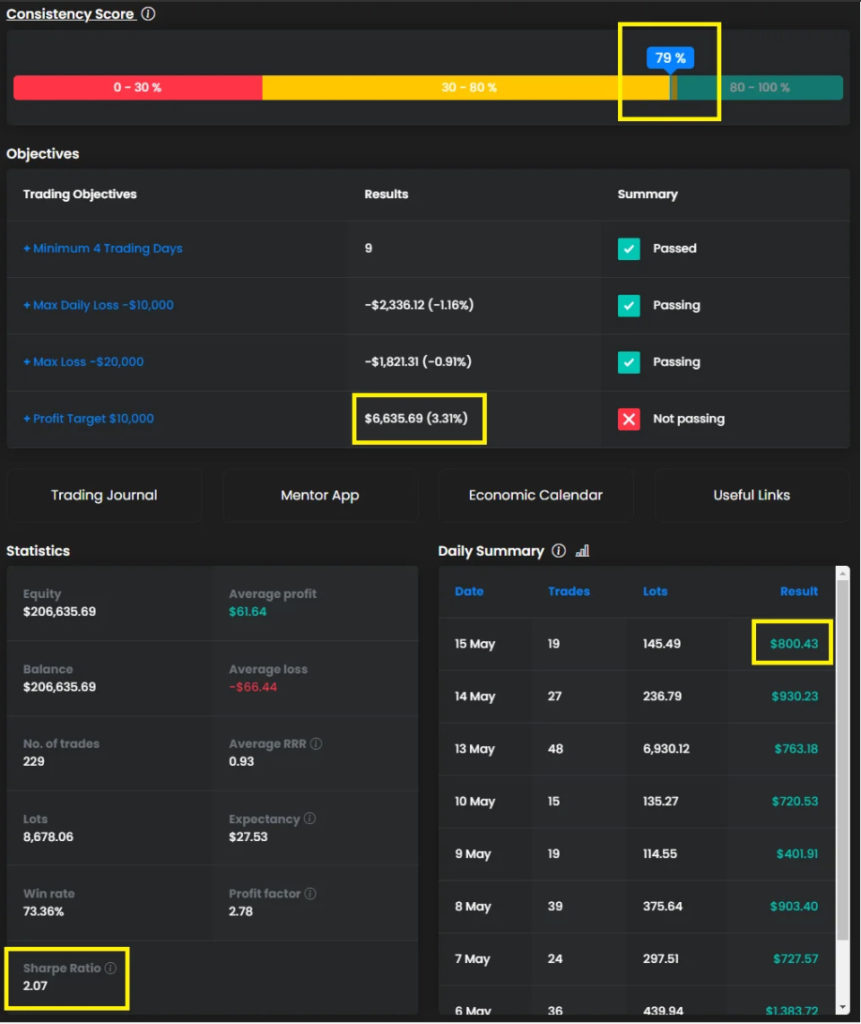
Task: Click the Consistency Score info icon
Action: pos(148,14)
